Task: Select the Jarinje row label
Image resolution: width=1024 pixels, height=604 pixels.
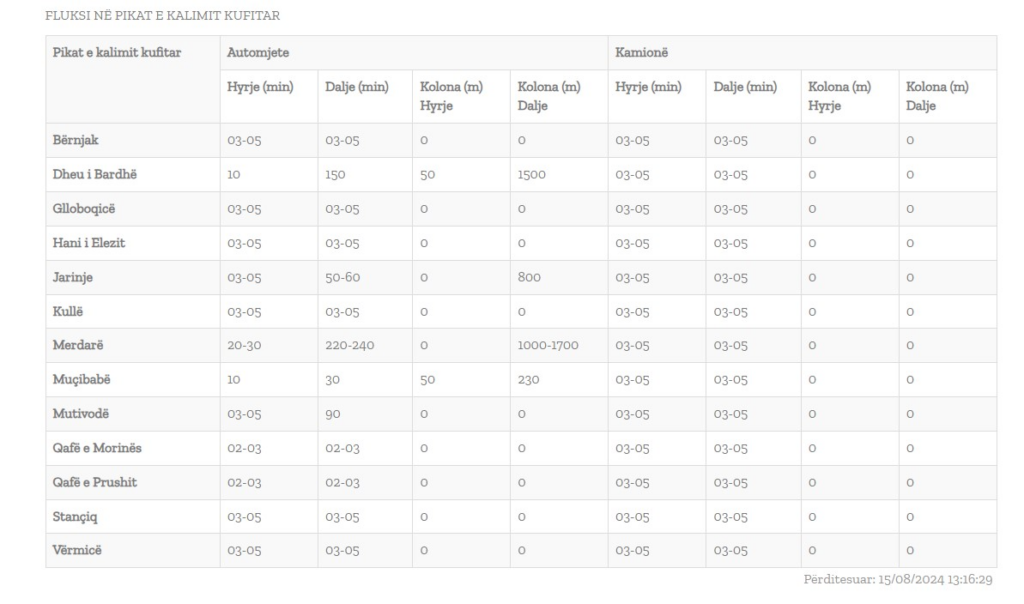Action: pos(72,278)
